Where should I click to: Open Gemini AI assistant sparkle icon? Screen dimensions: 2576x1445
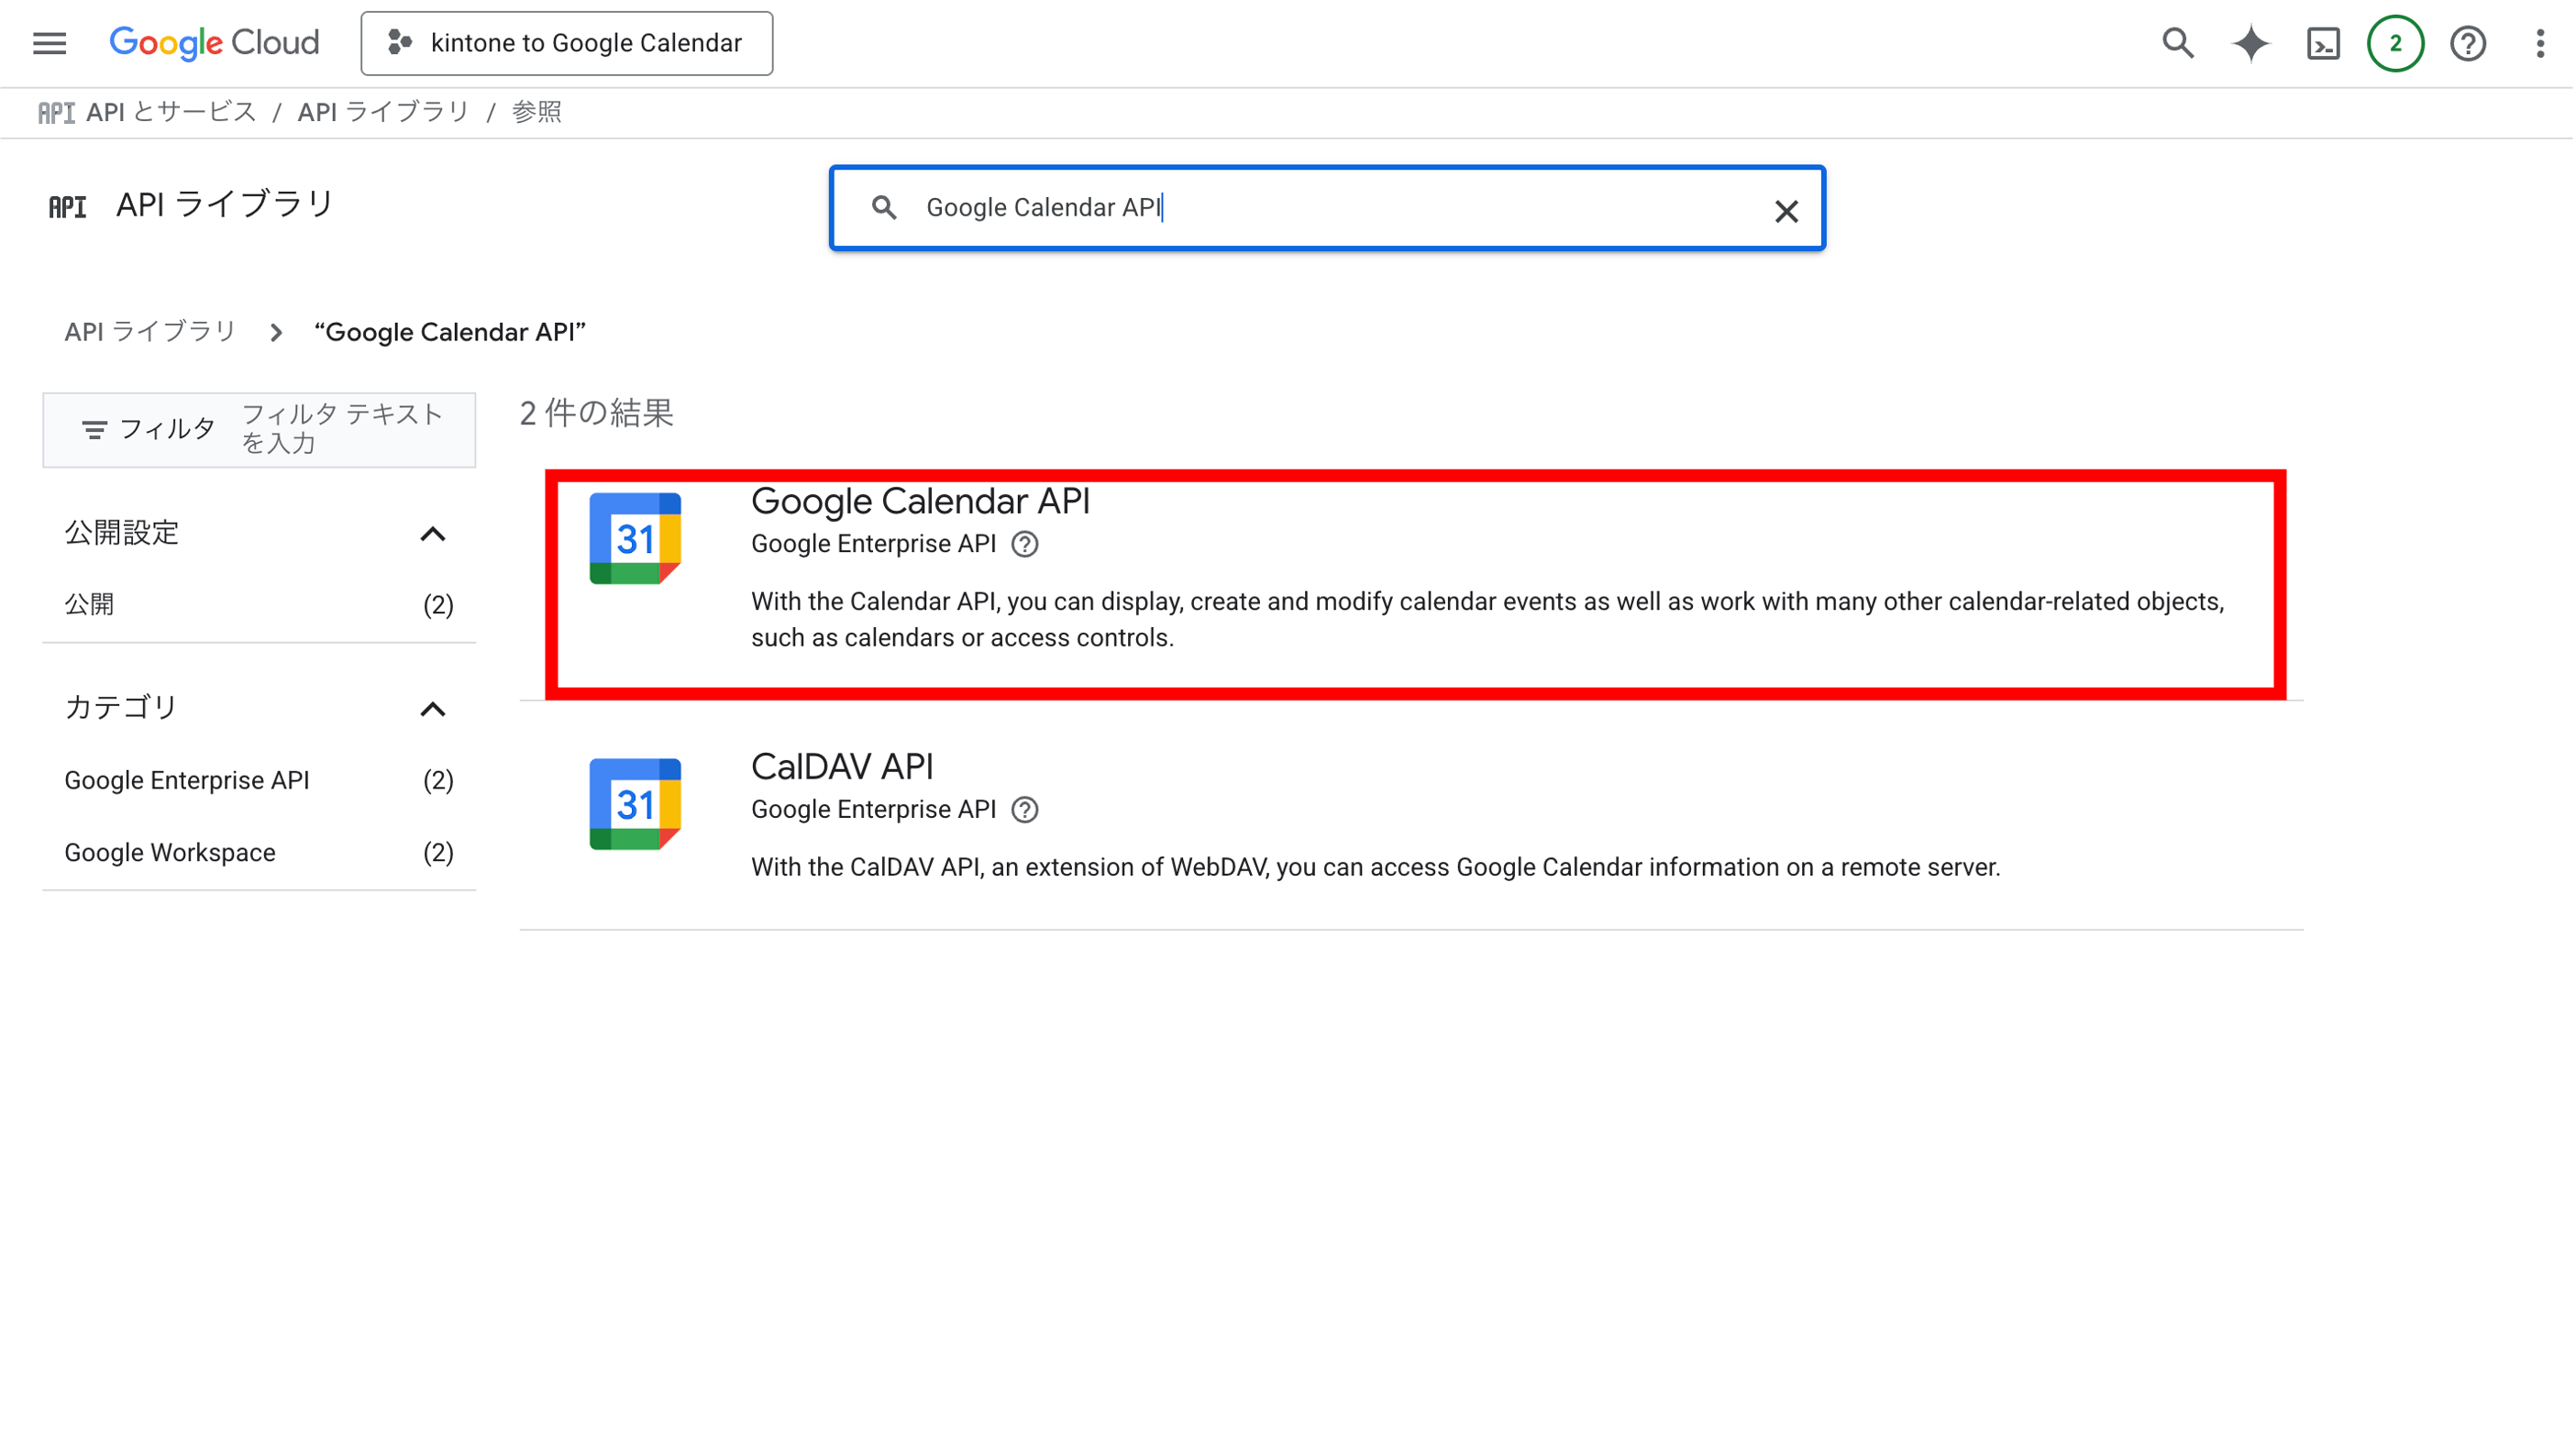pyautogui.click(x=2251, y=43)
